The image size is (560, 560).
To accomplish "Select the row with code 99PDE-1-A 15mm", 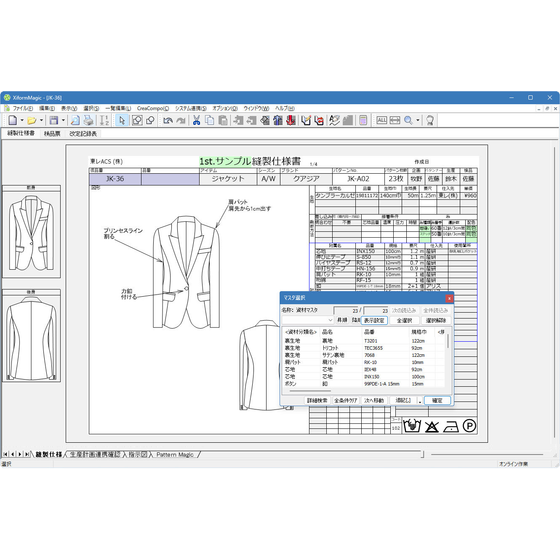I will point(364,384).
